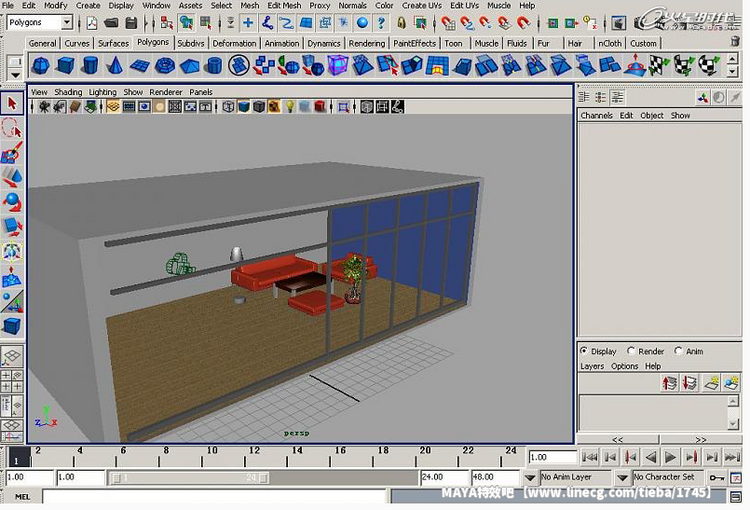Screen dimensions: 750x510
Task: Select the Rotate tool
Action: (x=12, y=202)
